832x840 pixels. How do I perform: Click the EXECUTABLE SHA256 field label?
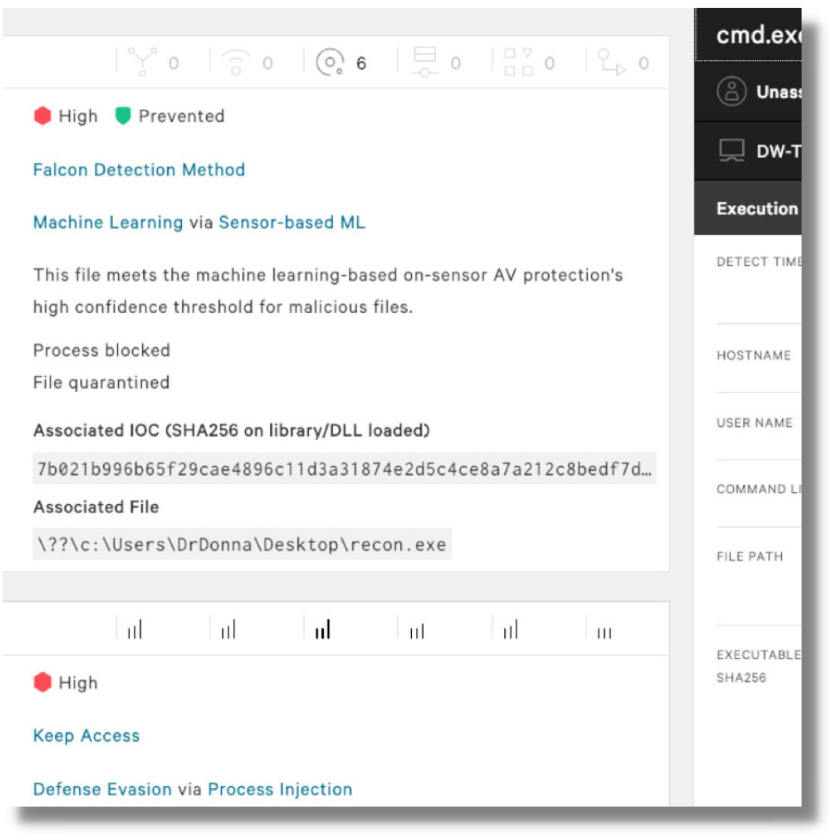(759, 666)
